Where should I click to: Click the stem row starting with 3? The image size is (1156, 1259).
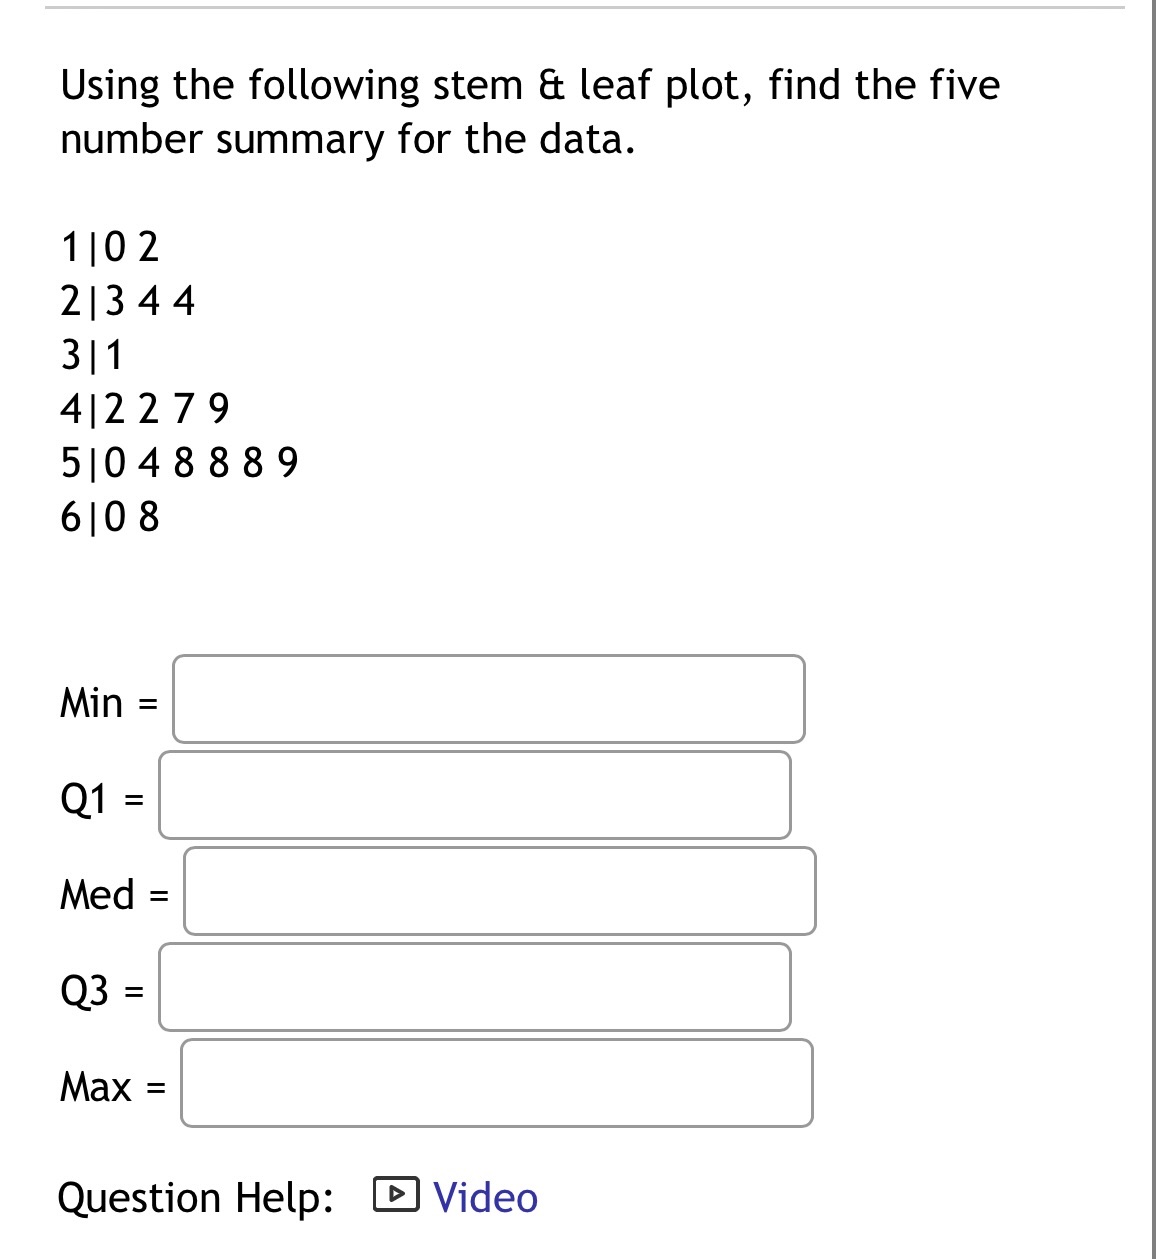(90, 354)
